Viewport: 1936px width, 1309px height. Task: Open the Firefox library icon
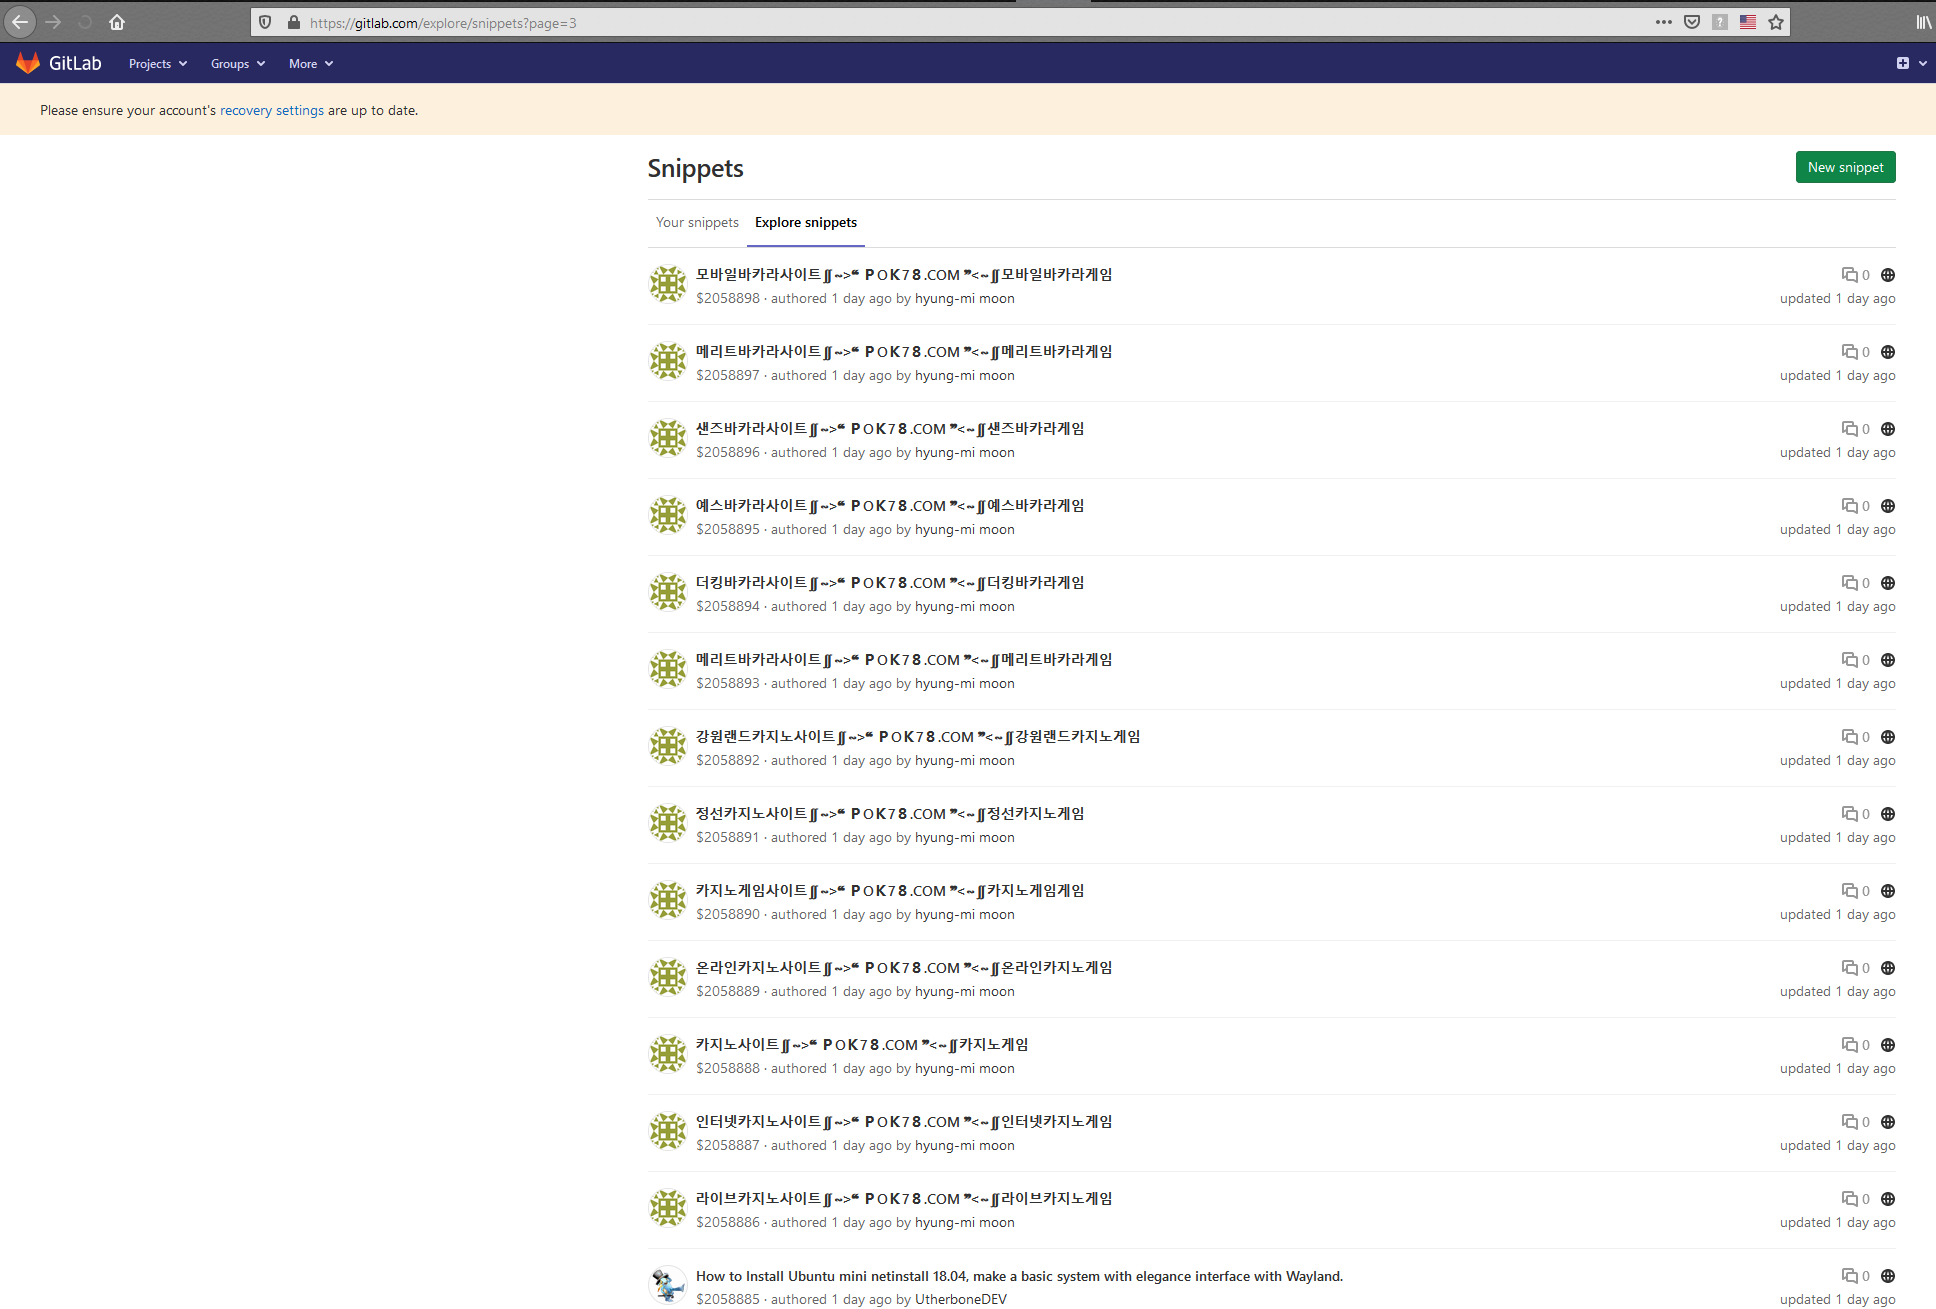(1923, 22)
